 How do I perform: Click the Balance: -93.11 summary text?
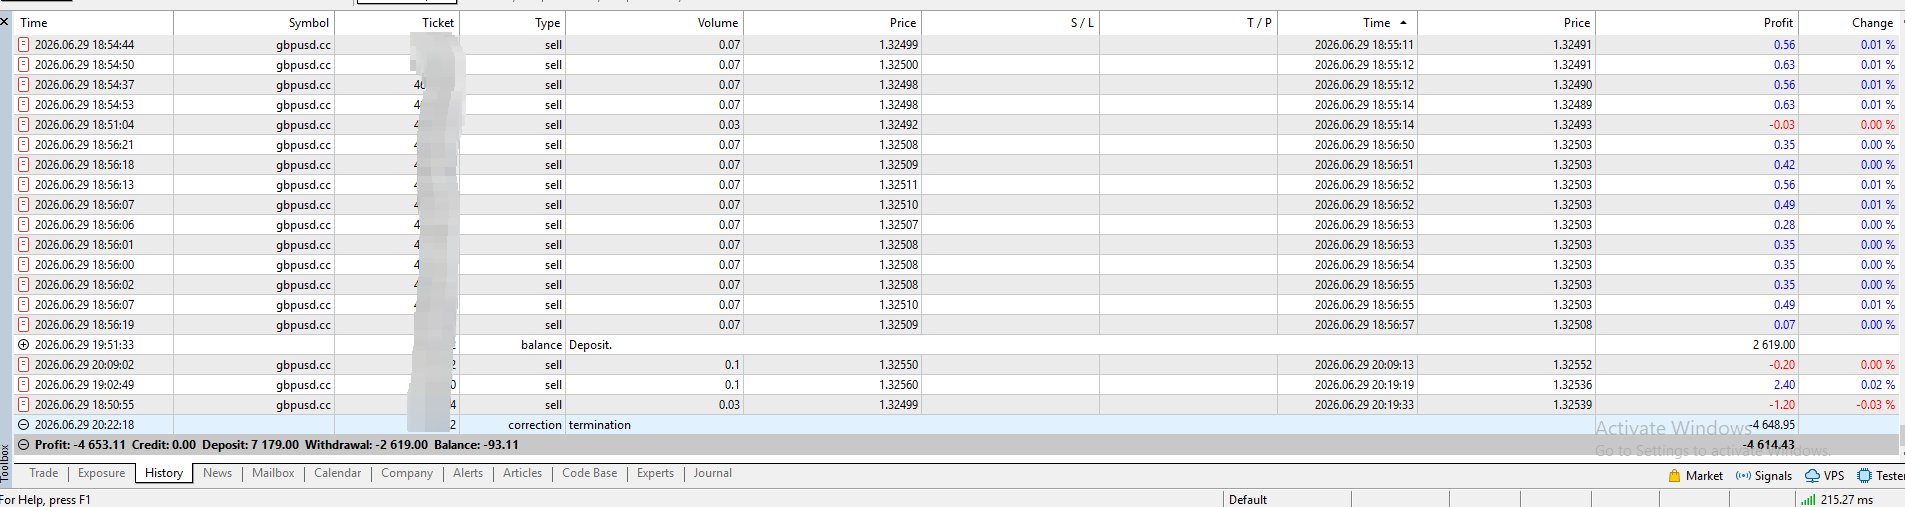click(476, 445)
